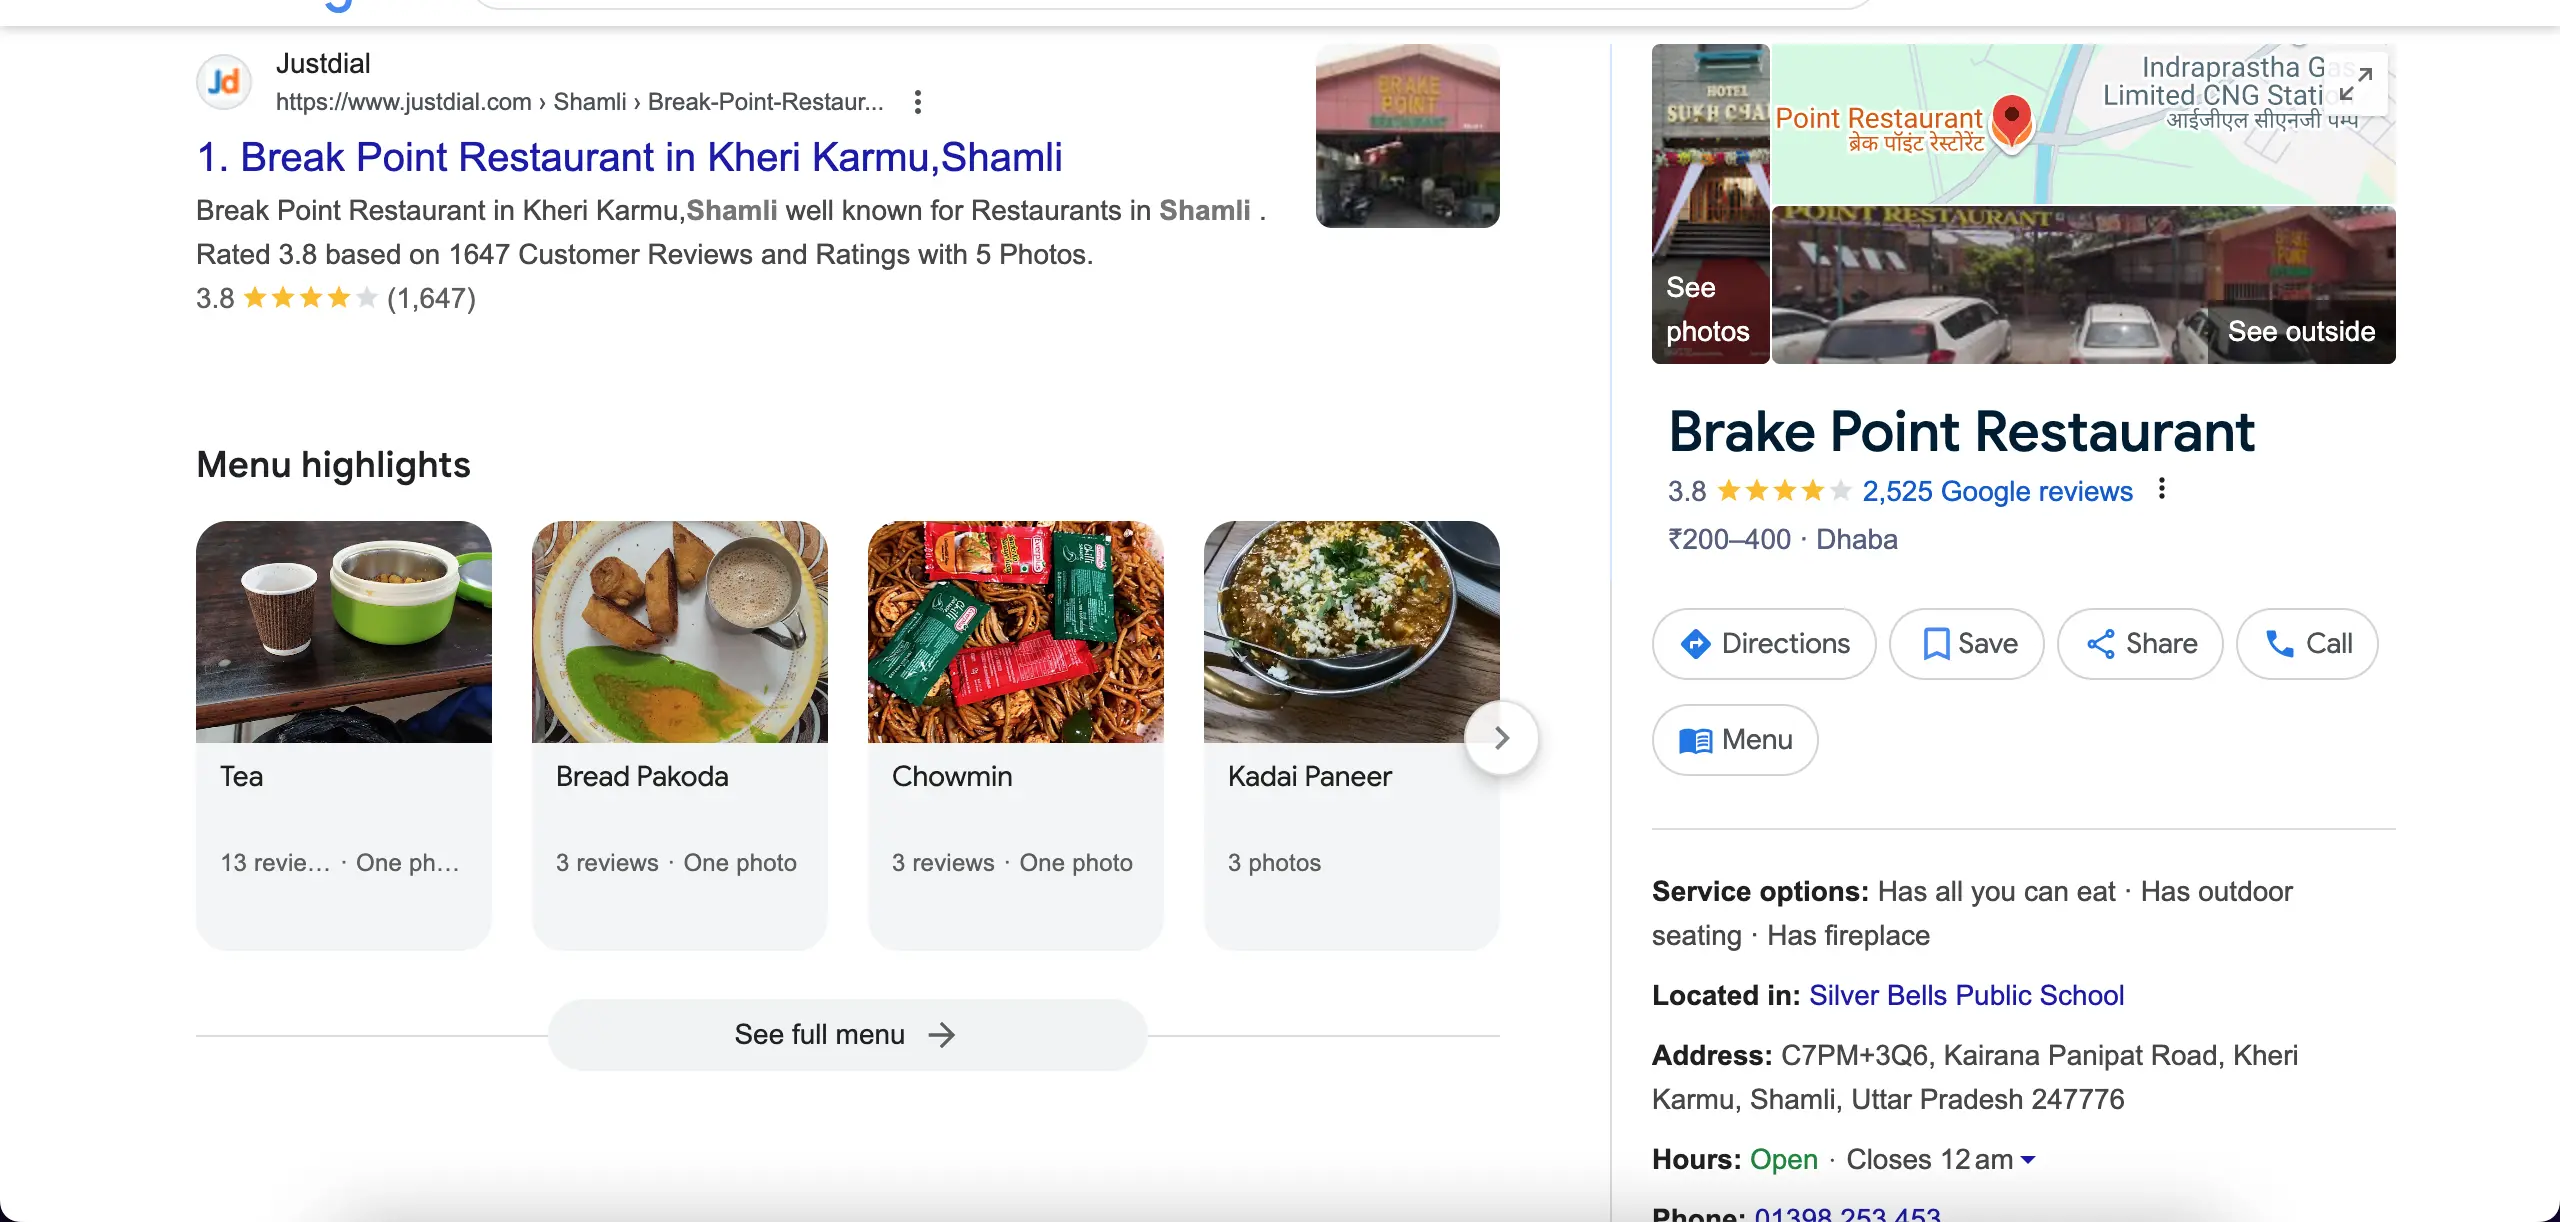The image size is (2560, 1222).
Task: Open the Menu button in knowledge panel
Action: [1735, 740]
